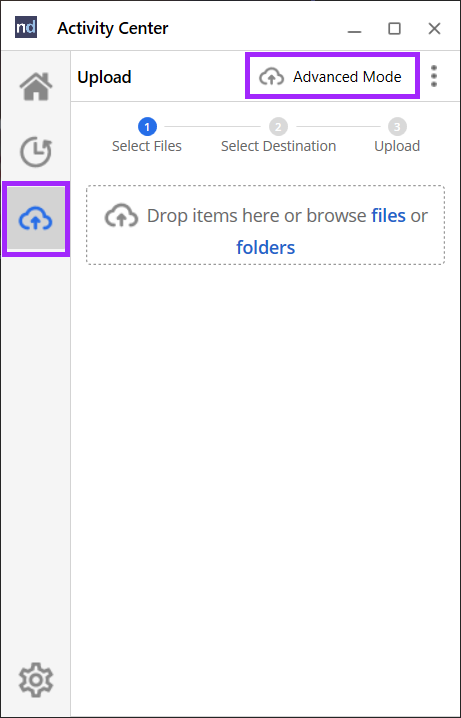Screen dimensions: 461x718
Task: Select the Select Files step label
Action: point(147,146)
